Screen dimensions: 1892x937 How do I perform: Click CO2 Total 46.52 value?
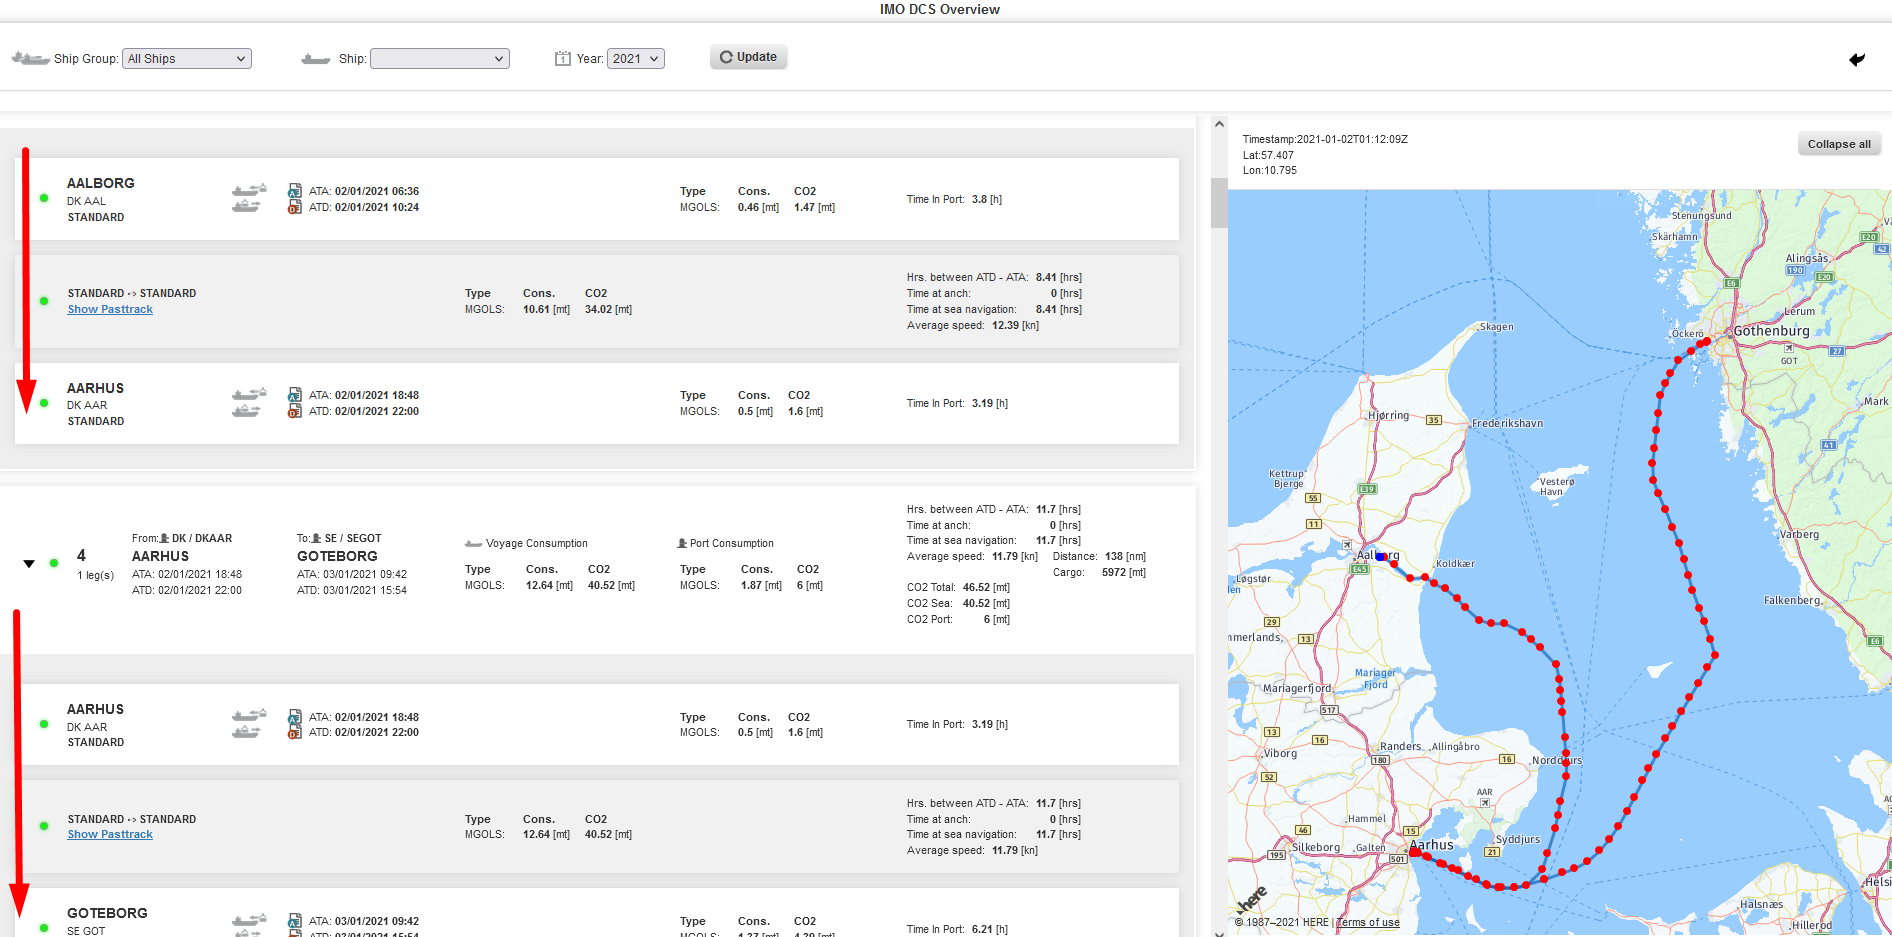point(986,587)
